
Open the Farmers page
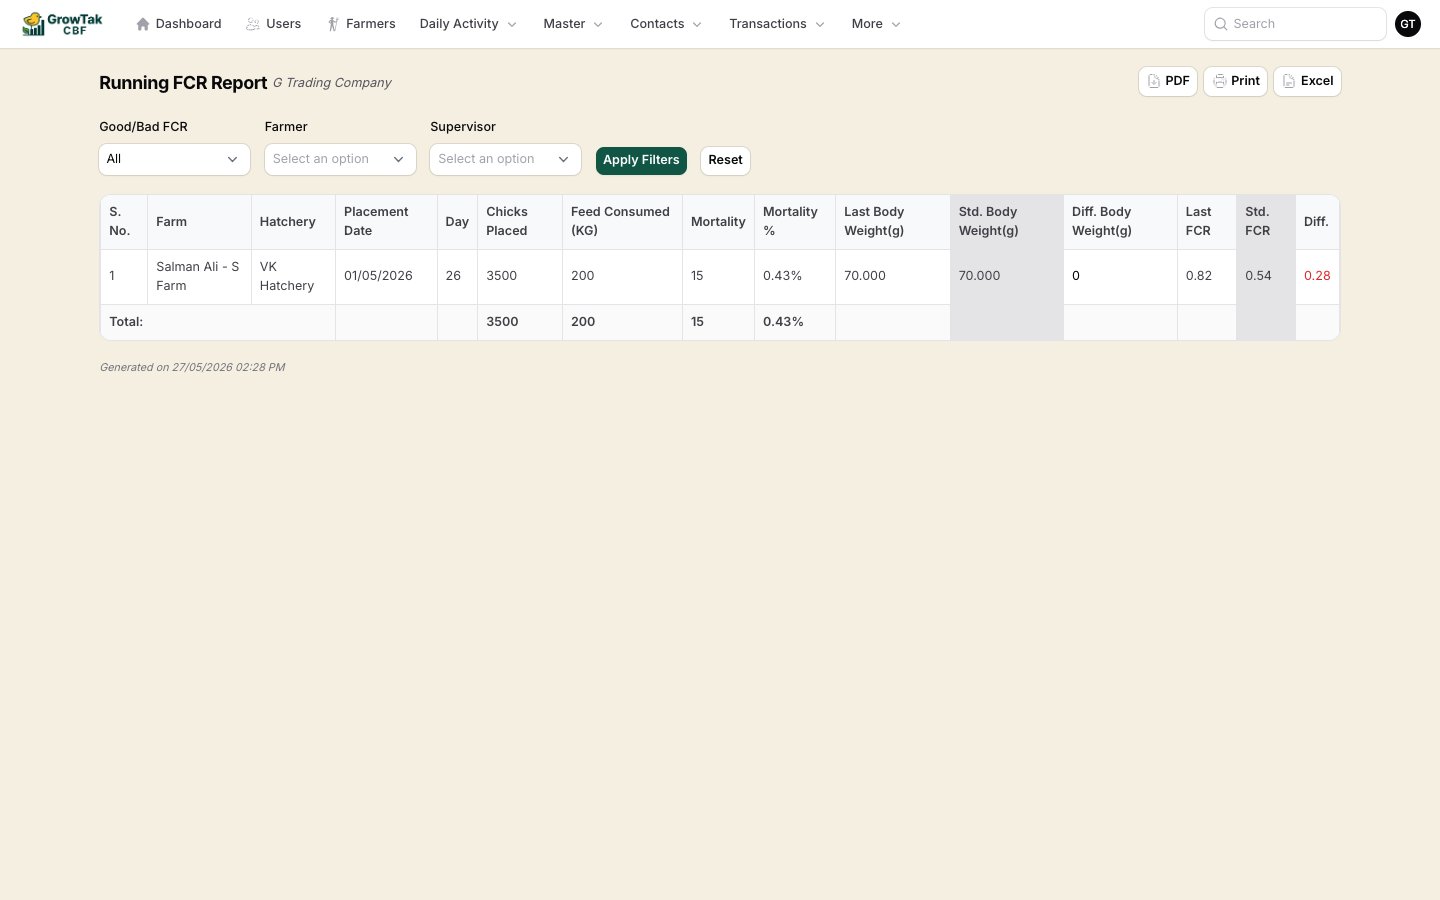click(361, 24)
